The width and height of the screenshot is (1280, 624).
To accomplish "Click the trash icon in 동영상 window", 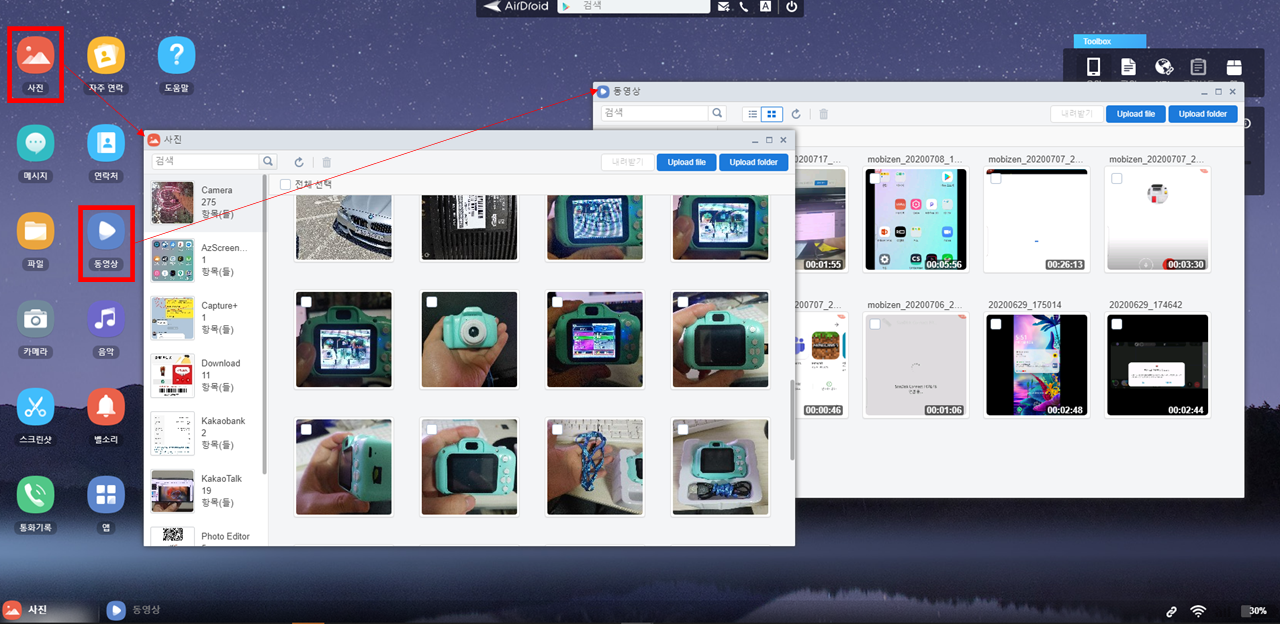I will point(824,114).
